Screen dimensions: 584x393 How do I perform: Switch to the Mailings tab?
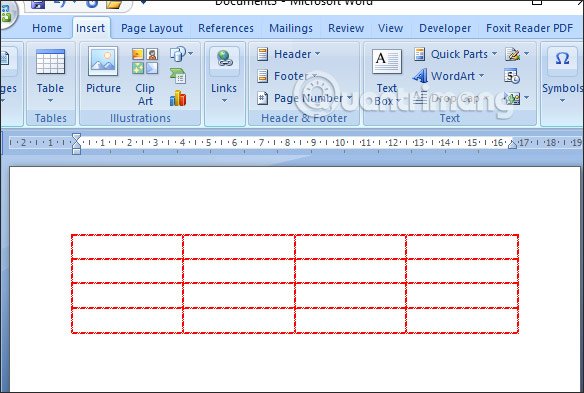pyautogui.click(x=291, y=28)
